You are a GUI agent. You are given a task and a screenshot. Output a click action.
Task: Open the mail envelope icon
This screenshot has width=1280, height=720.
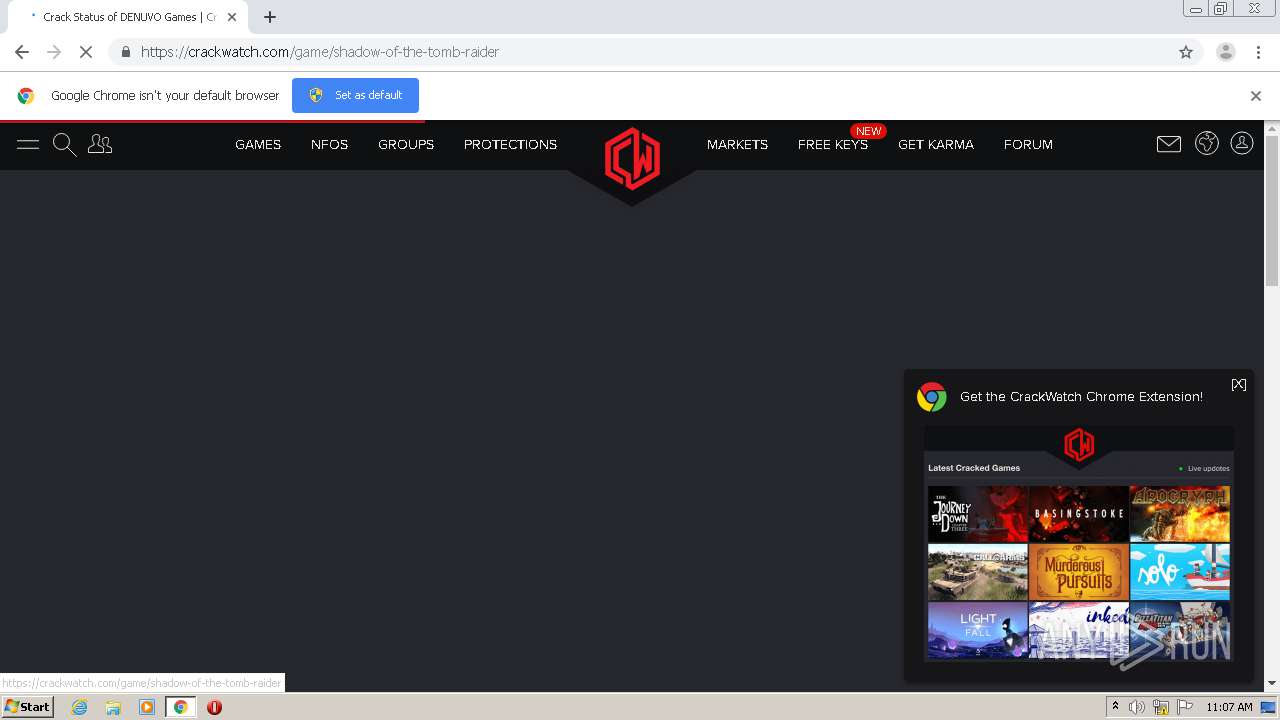tap(1168, 144)
